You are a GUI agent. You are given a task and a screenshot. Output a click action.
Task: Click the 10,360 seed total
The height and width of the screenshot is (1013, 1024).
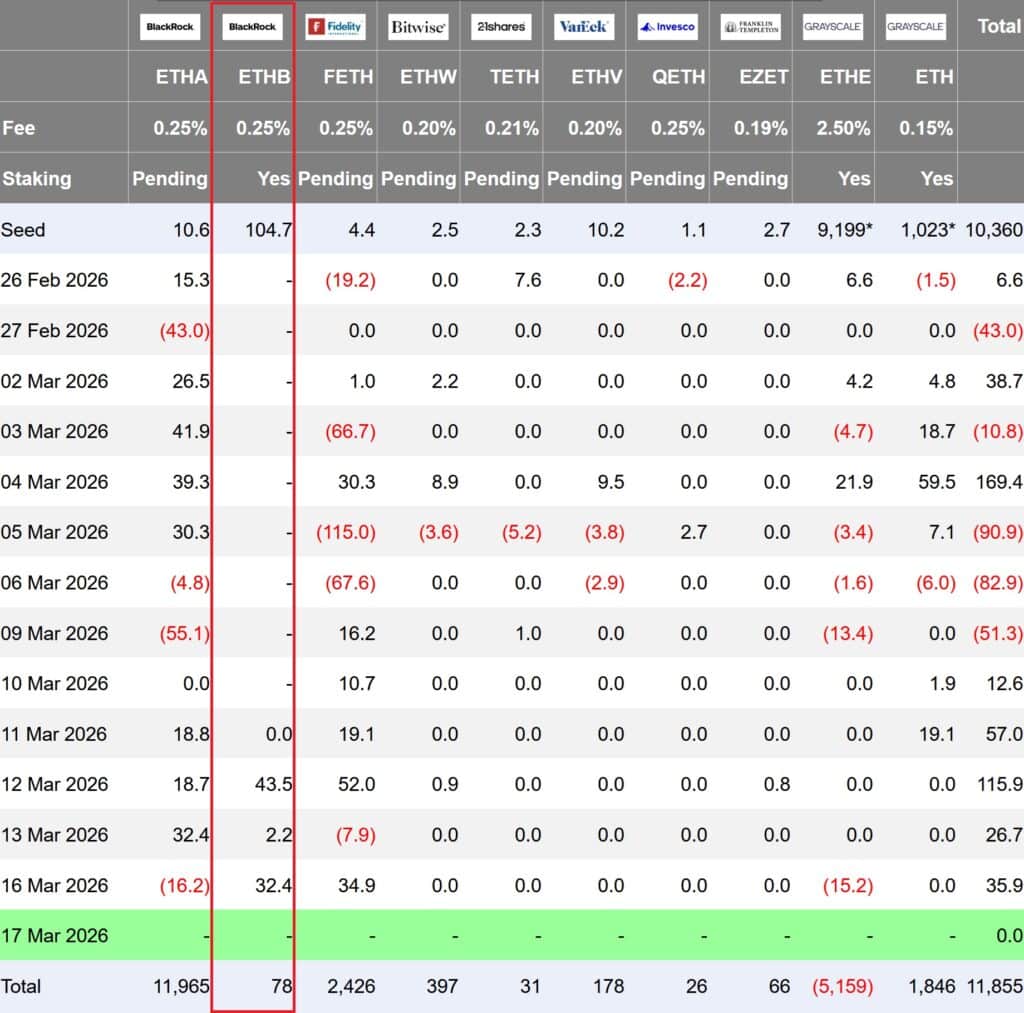994,230
